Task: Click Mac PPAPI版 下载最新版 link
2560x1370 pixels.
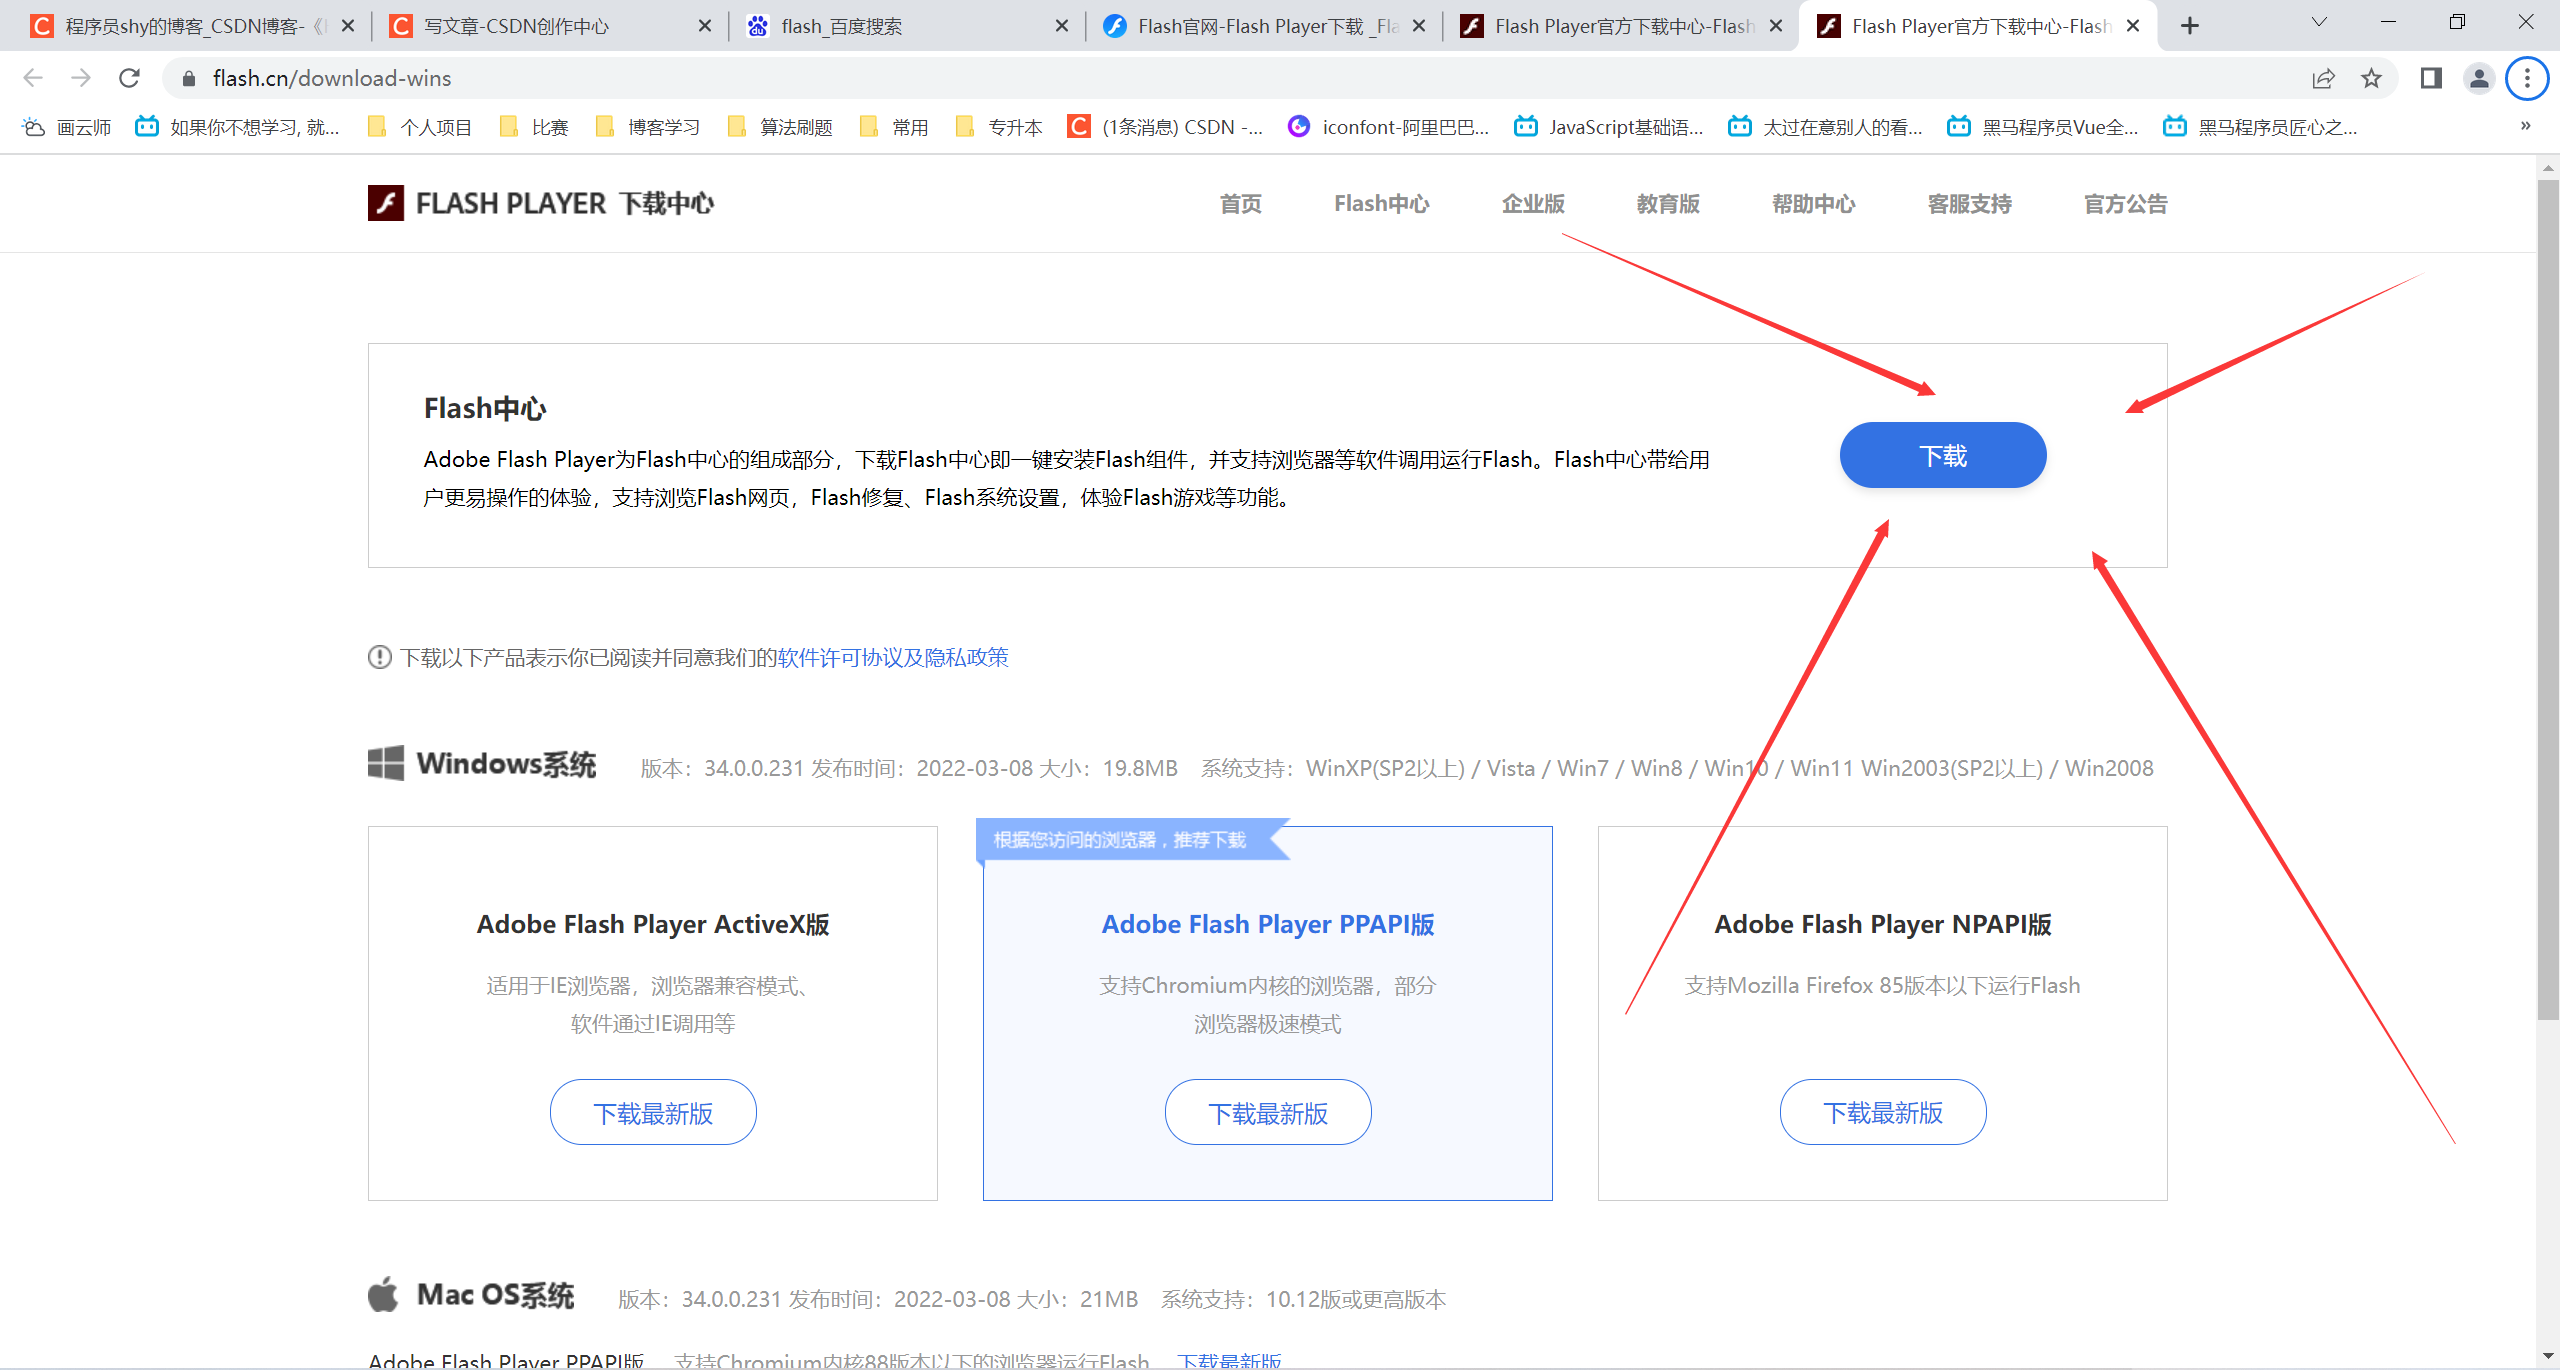Action: pos(1229,1360)
